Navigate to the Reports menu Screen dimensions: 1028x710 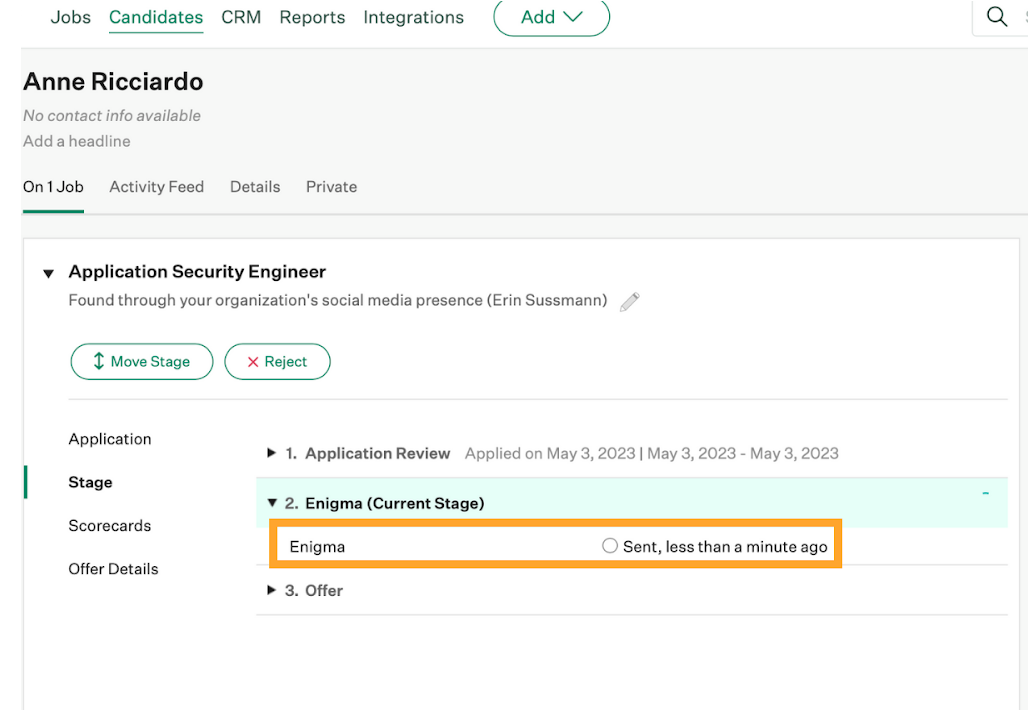click(x=312, y=17)
